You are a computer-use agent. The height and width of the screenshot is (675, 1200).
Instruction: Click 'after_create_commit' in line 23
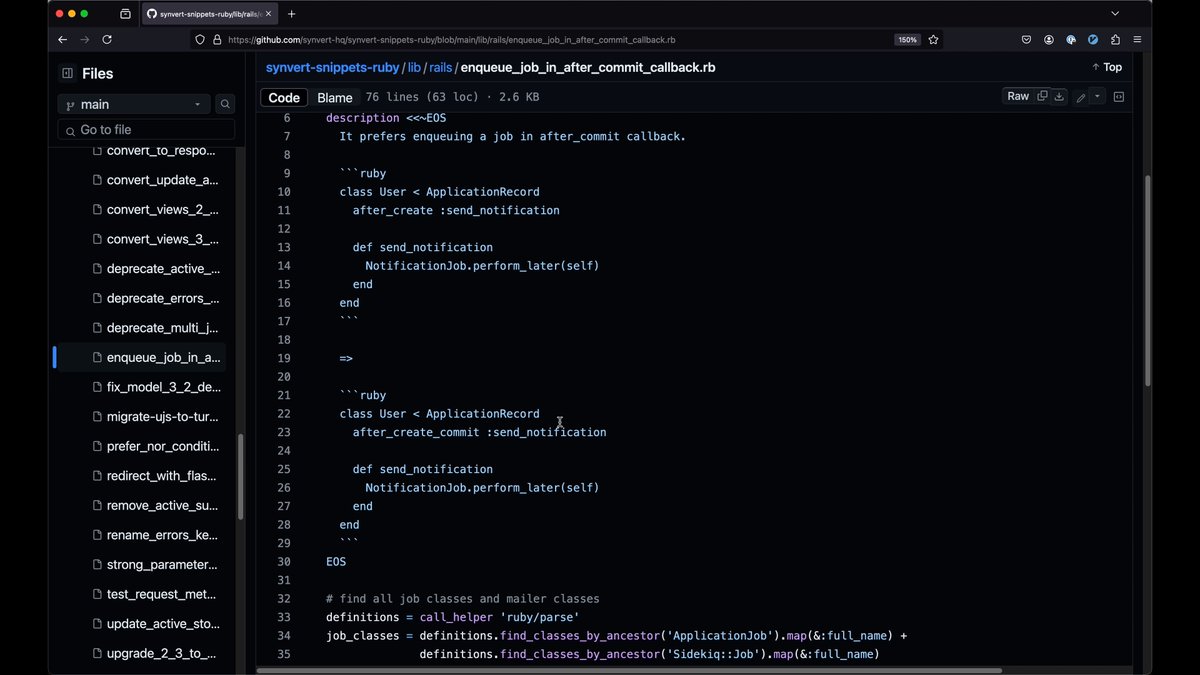(416, 432)
